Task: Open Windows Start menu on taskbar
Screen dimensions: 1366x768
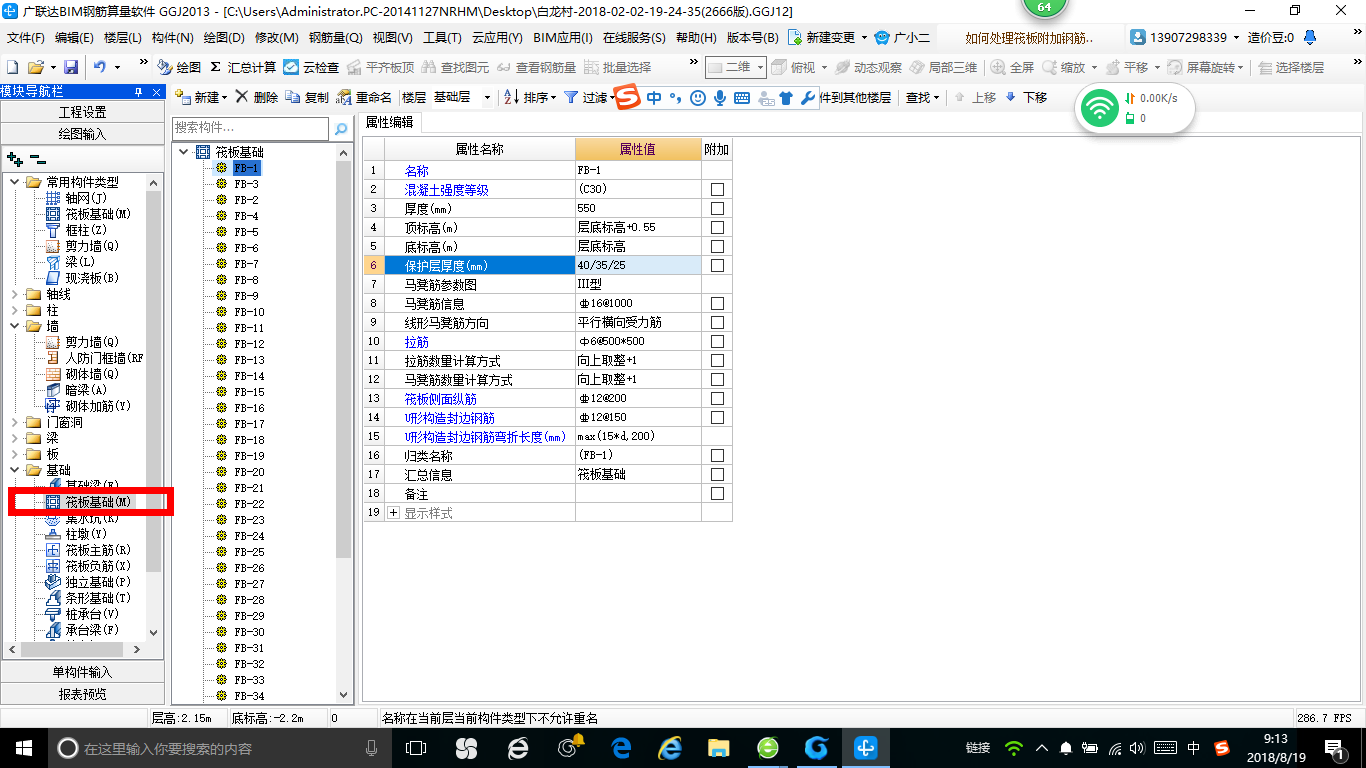Action: click(22, 747)
